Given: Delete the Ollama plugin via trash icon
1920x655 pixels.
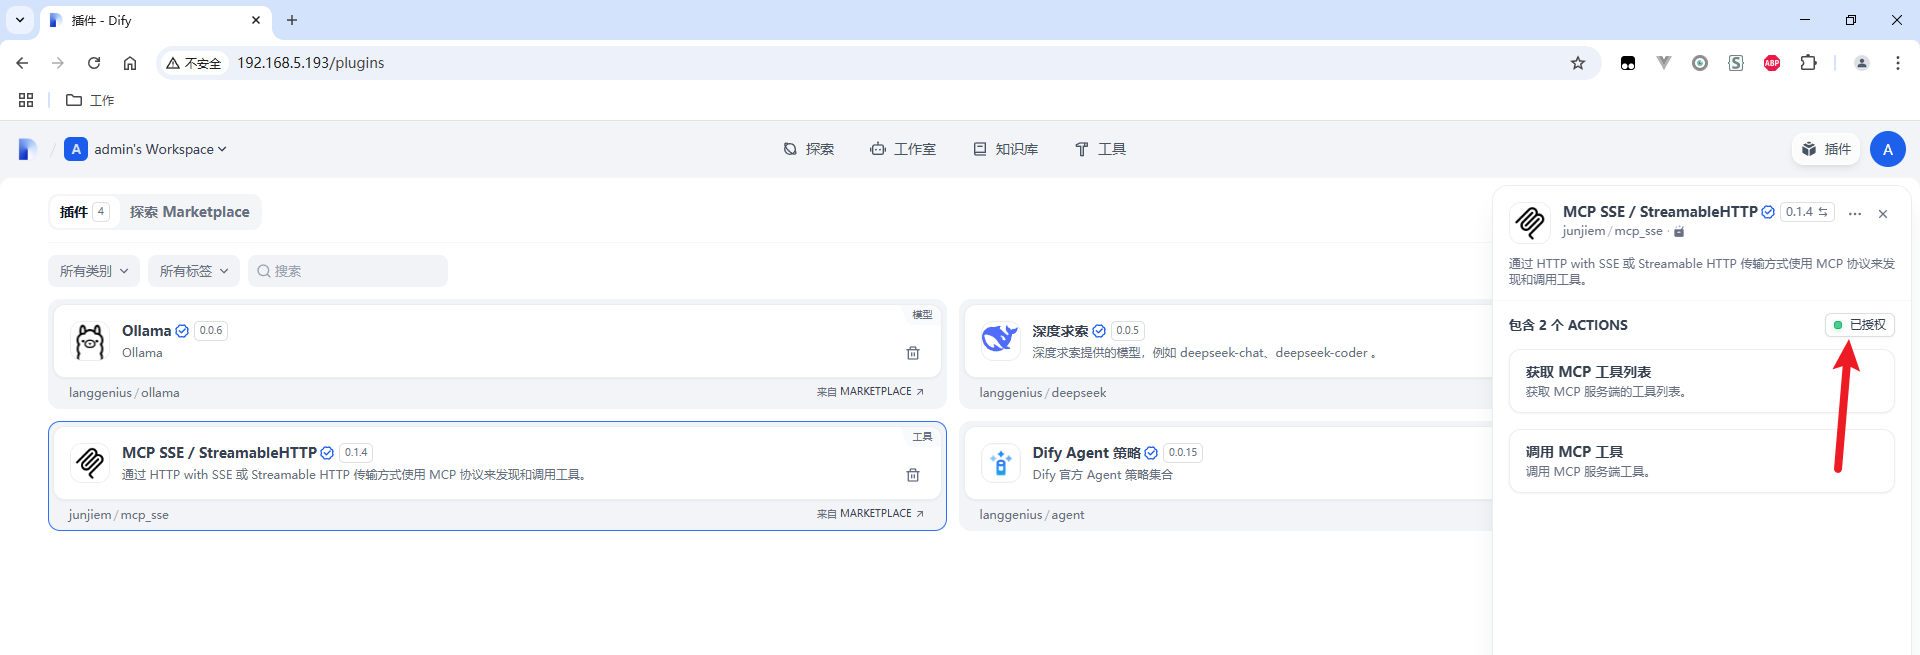Looking at the screenshot, I should (x=913, y=353).
